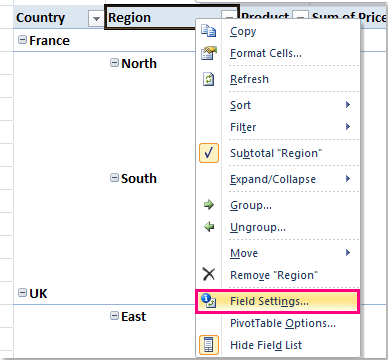Select the Sum of Price header
Viewport: 388px width, 360px height.
349,17
